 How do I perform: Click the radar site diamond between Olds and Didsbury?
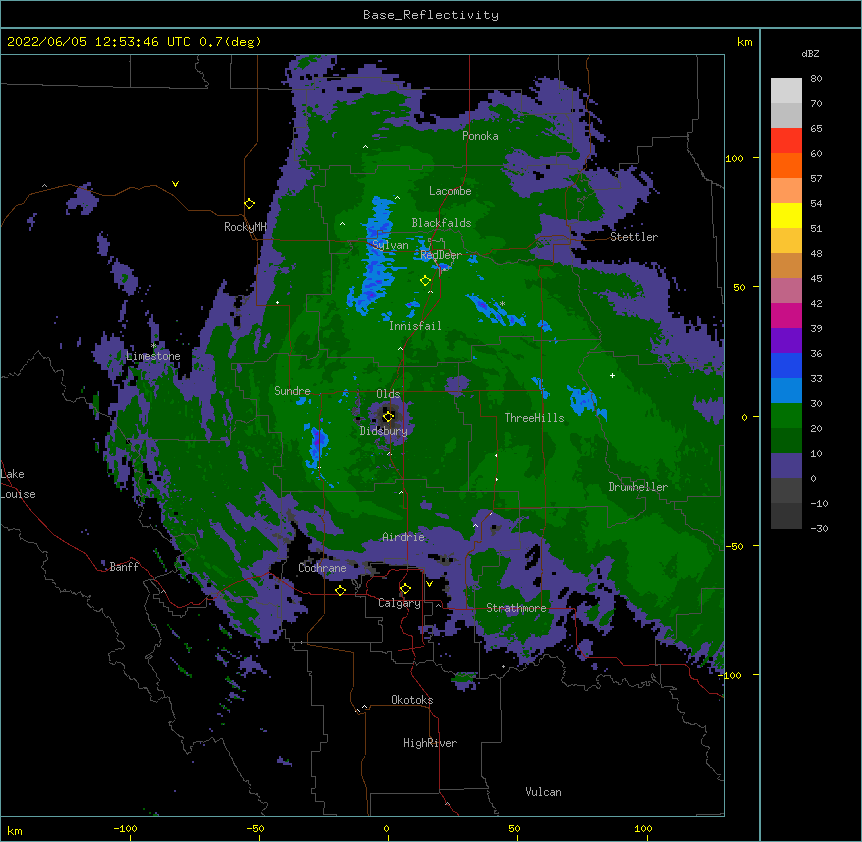pos(388,416)
